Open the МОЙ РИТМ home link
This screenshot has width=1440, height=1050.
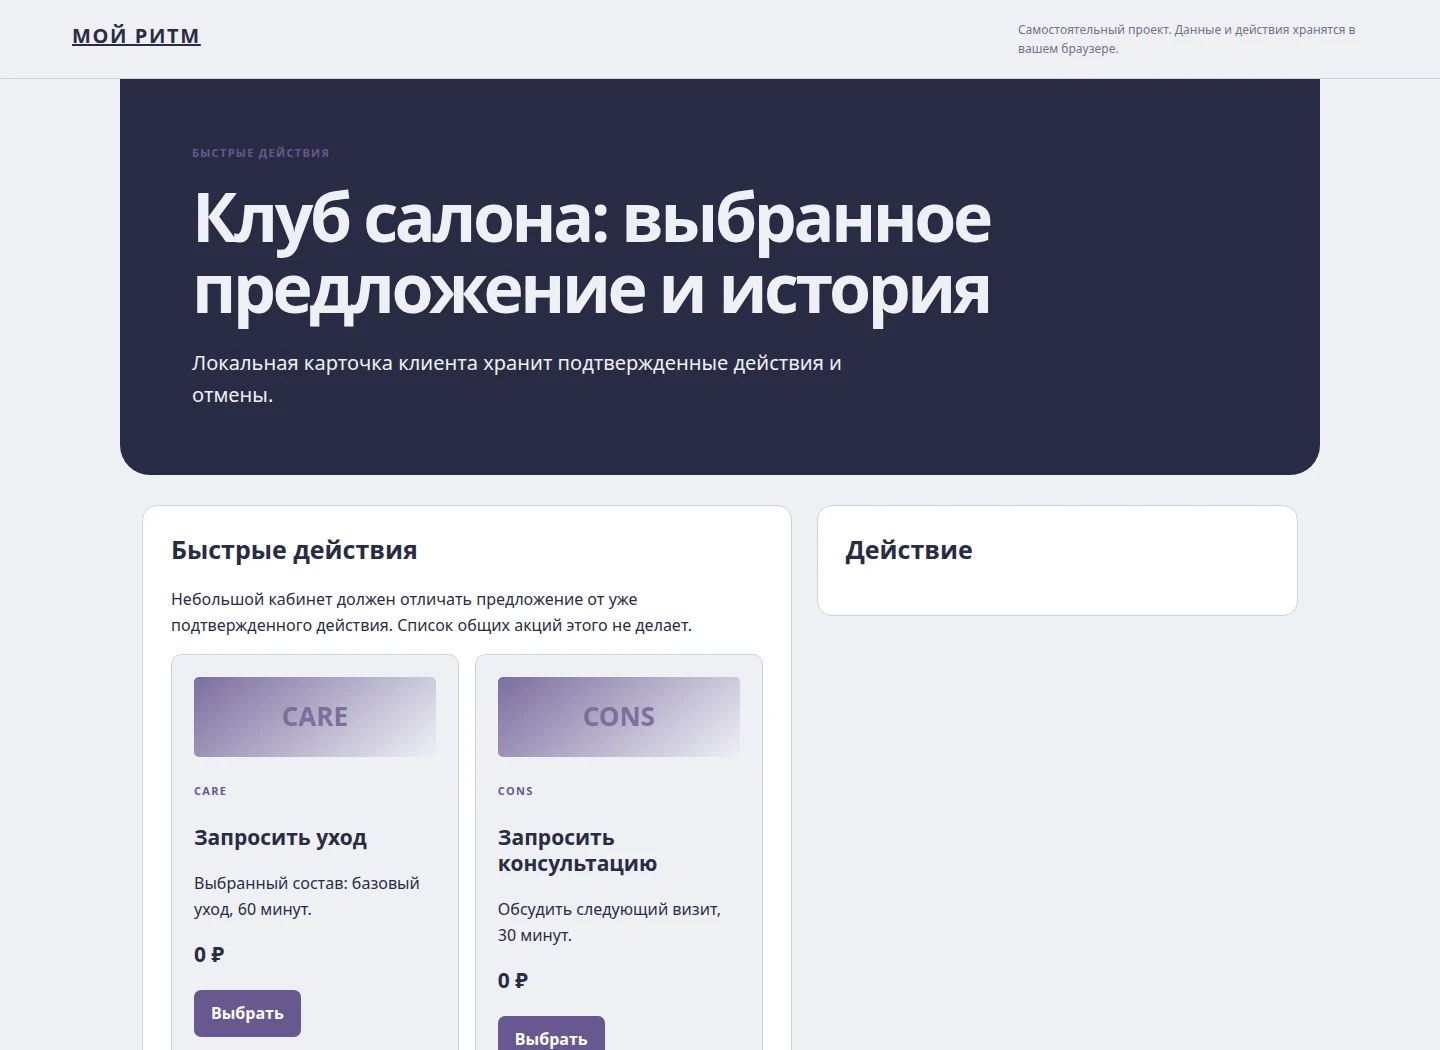[136, 36]
